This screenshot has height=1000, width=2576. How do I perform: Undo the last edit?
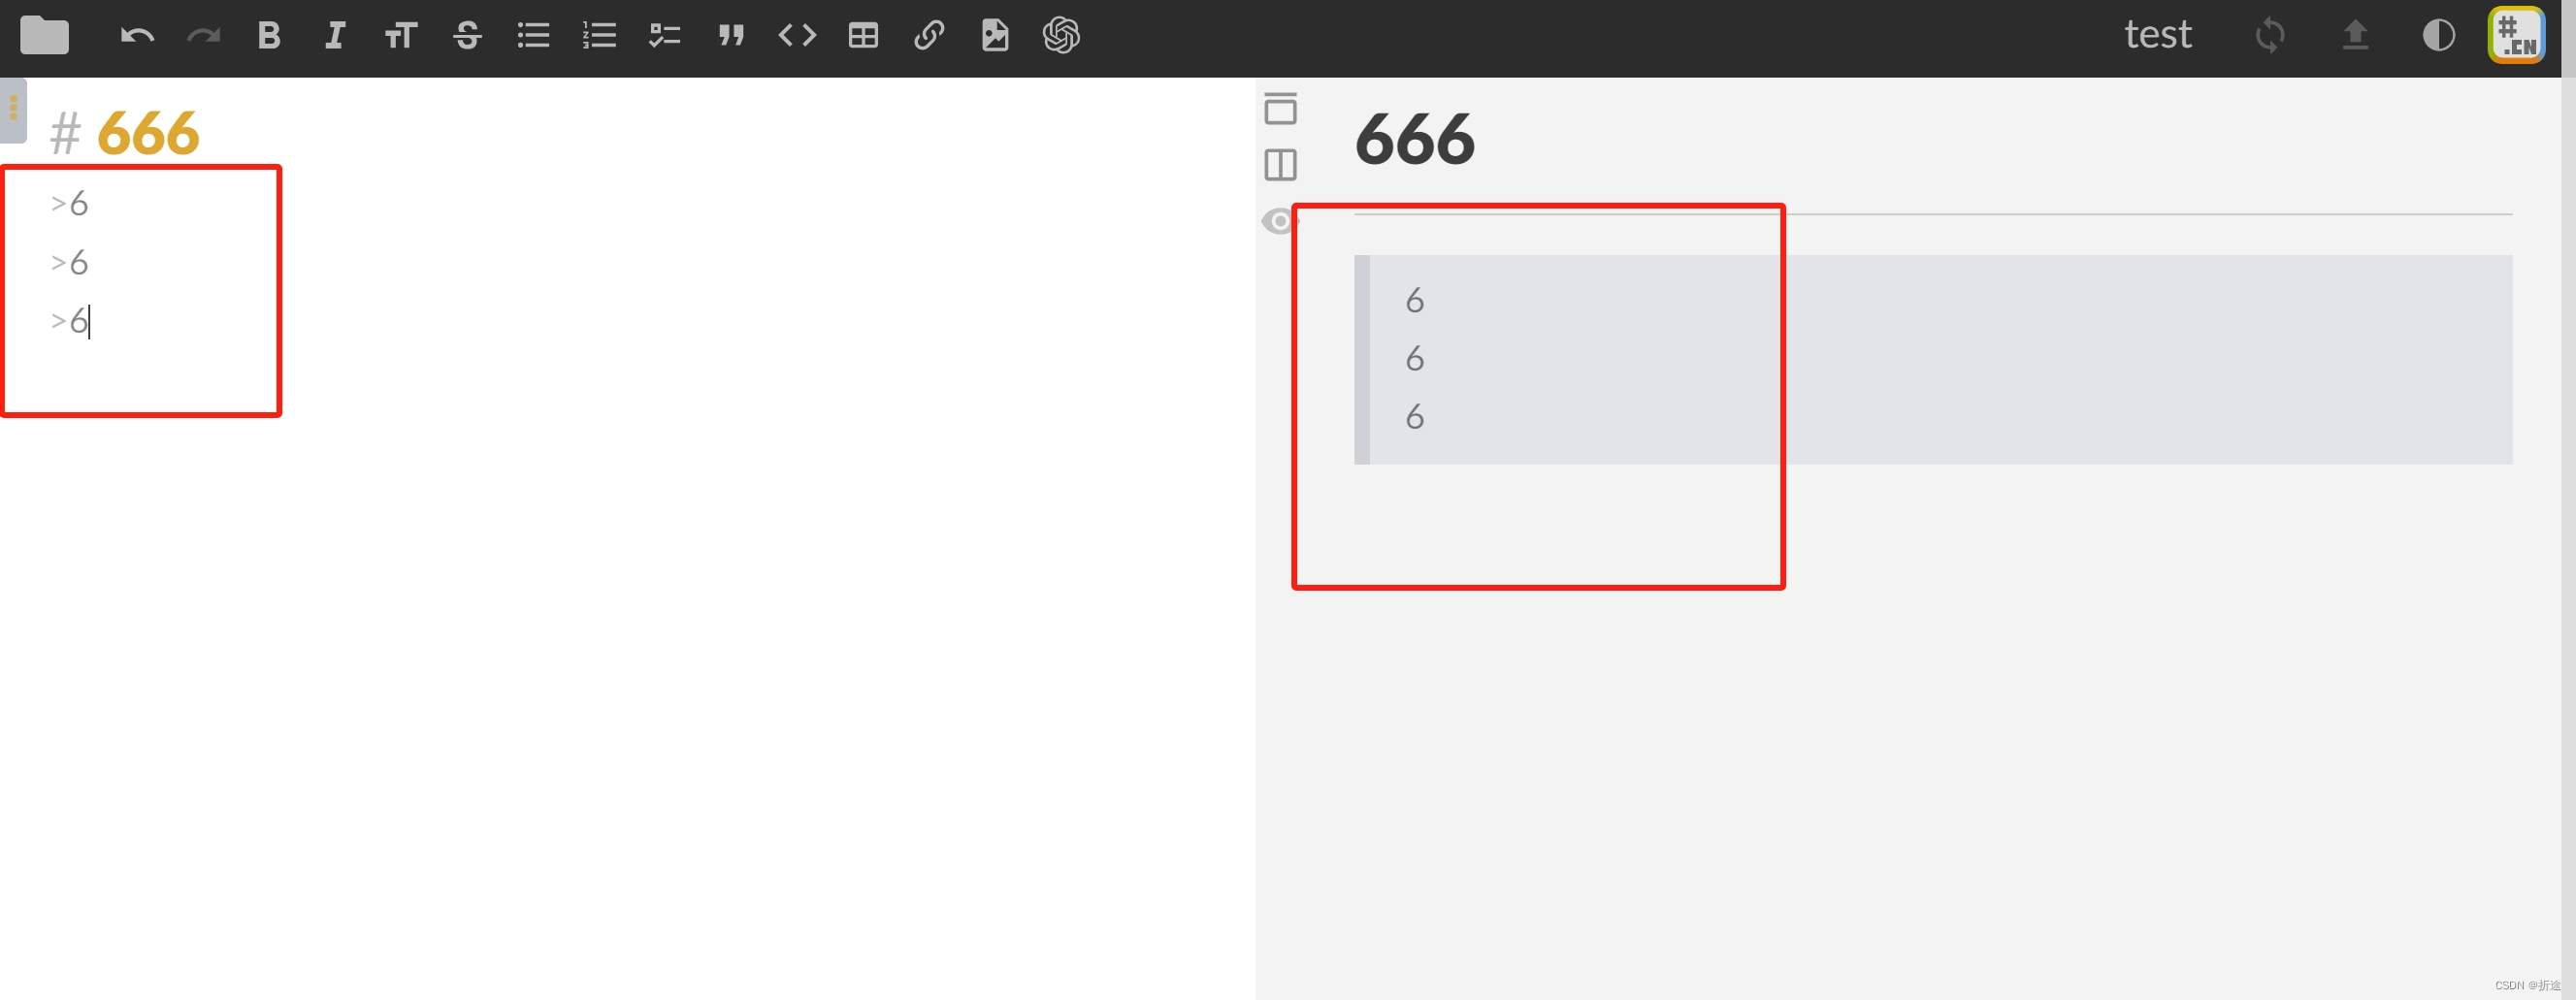[137, 36]
